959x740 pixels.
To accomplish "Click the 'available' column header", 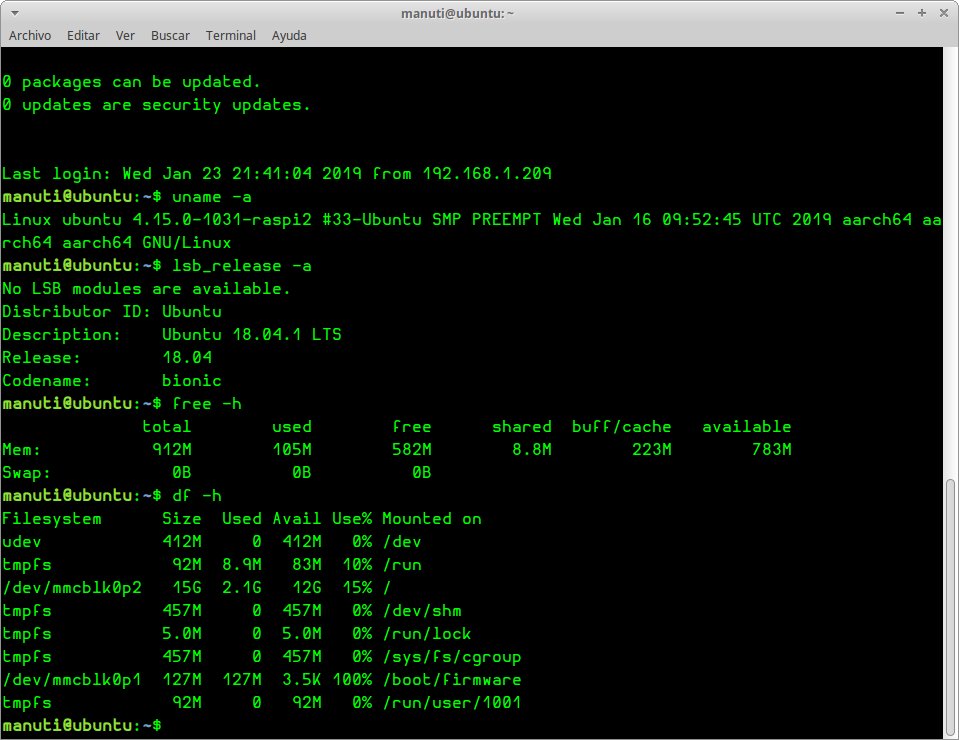I will (746, 427).
